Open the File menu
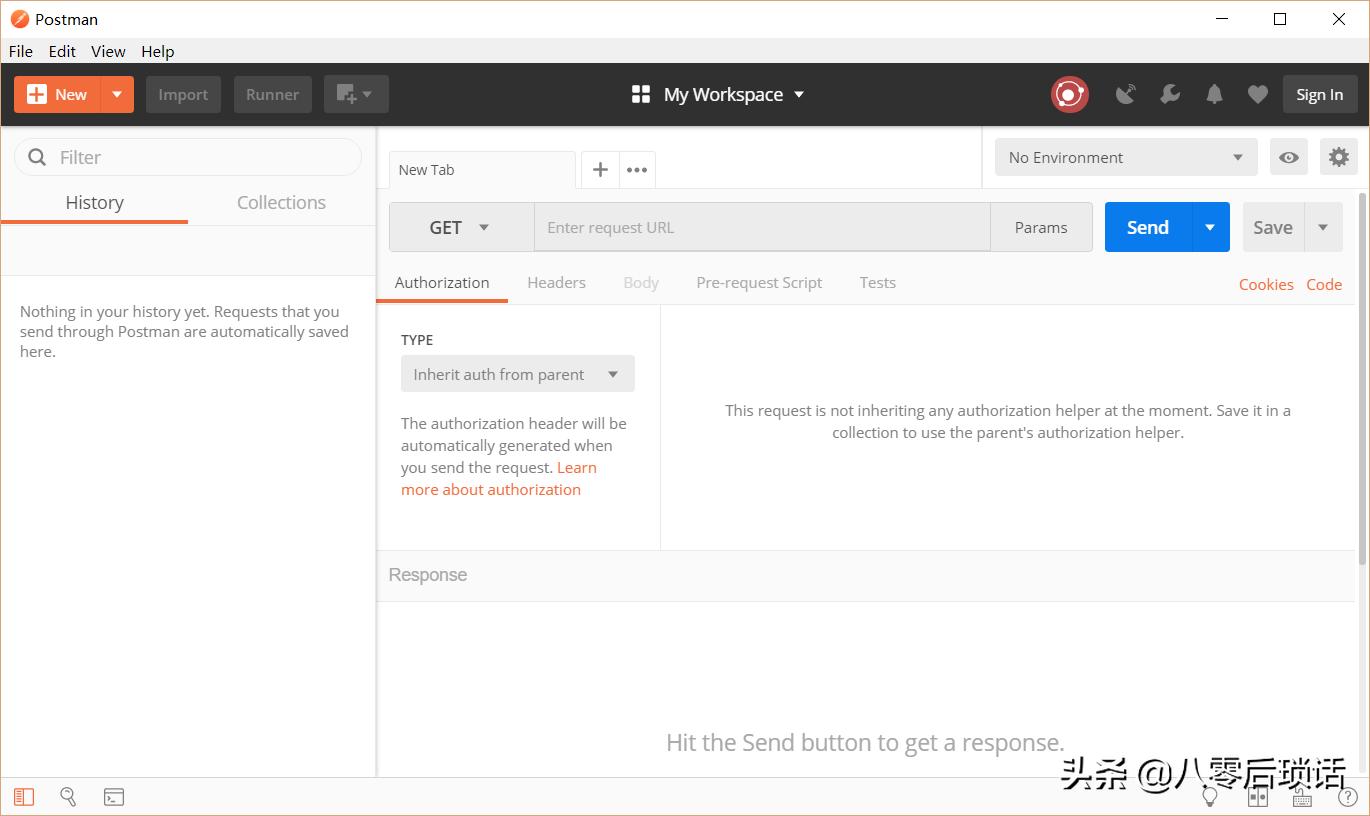The height and width of the screenshot is (816, 1370). (x=20, y=51)
